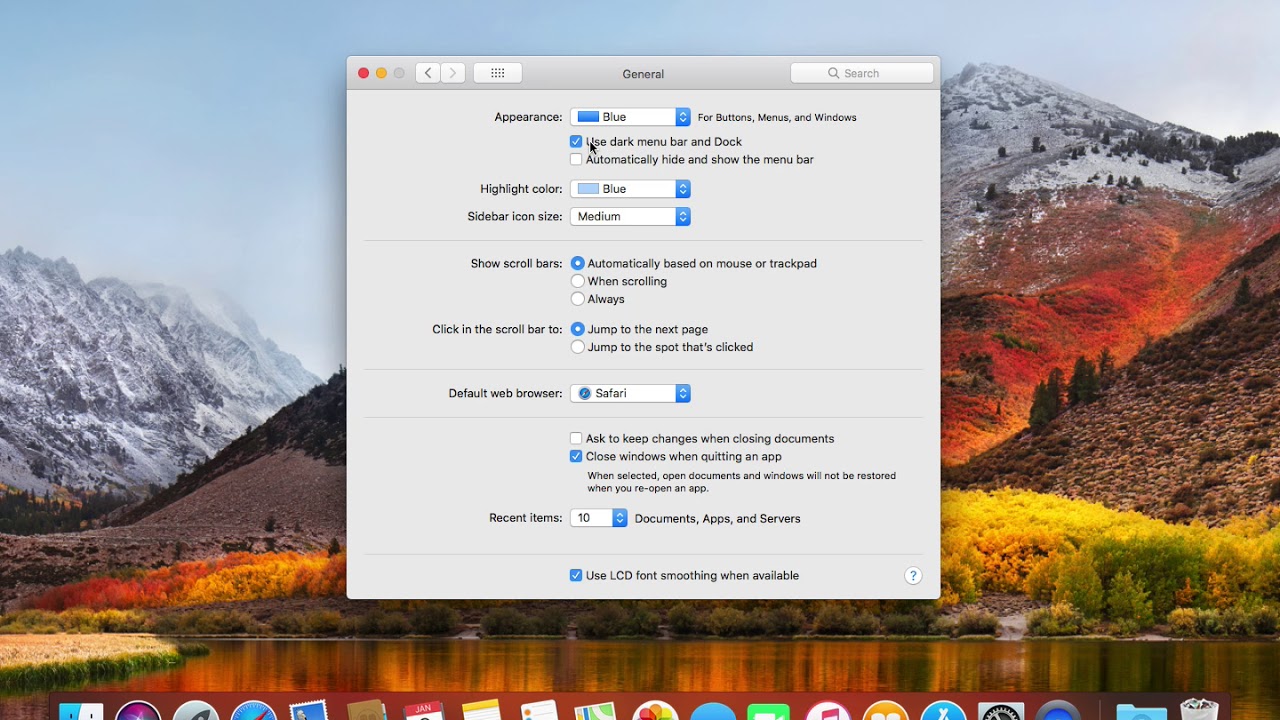
Task: Click the 'Click in the scroll bar to:' label
Action: (497, 329)
